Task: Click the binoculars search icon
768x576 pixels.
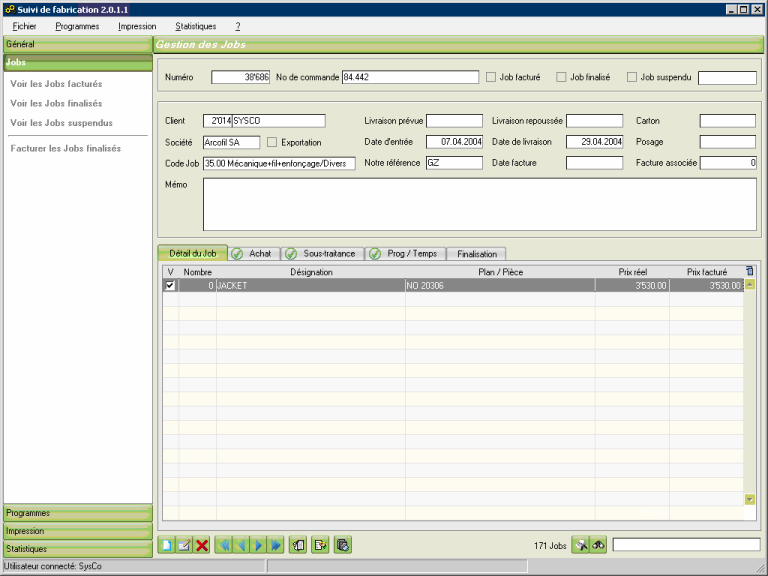Action: 599,545
